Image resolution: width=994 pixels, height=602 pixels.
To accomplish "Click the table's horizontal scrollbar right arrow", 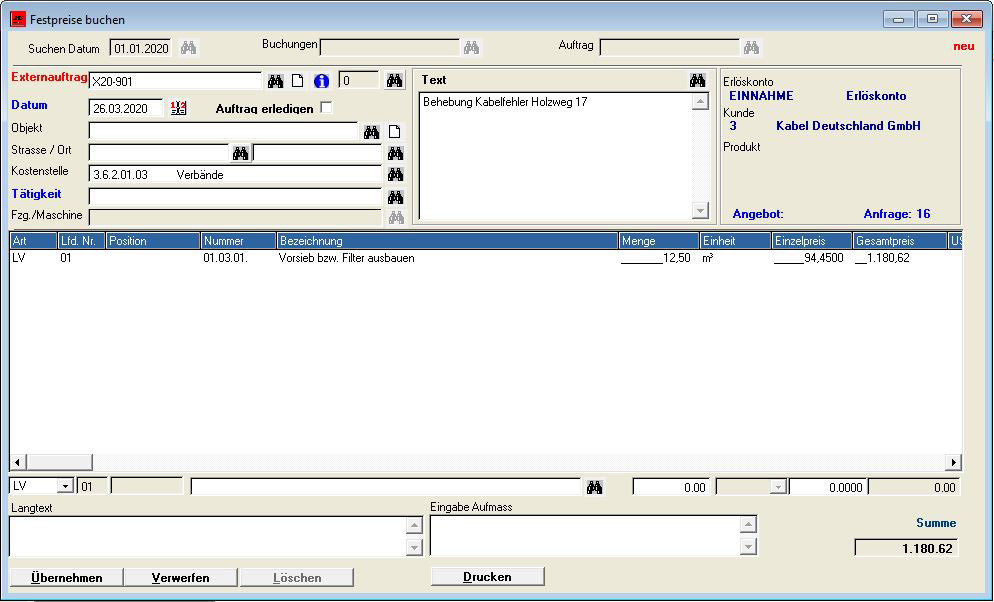I will (953, 462).
